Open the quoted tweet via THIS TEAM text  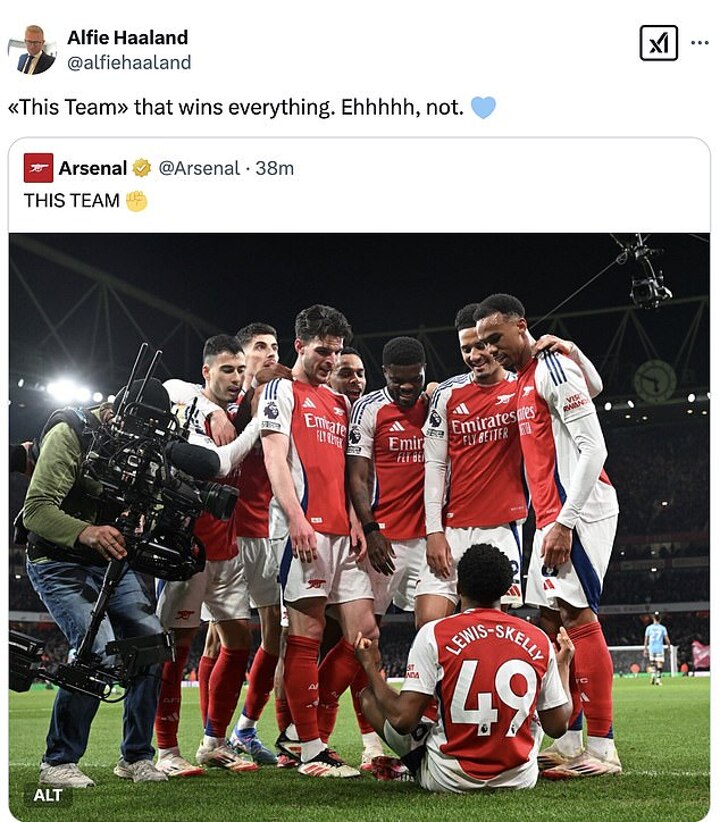[72, 201]
